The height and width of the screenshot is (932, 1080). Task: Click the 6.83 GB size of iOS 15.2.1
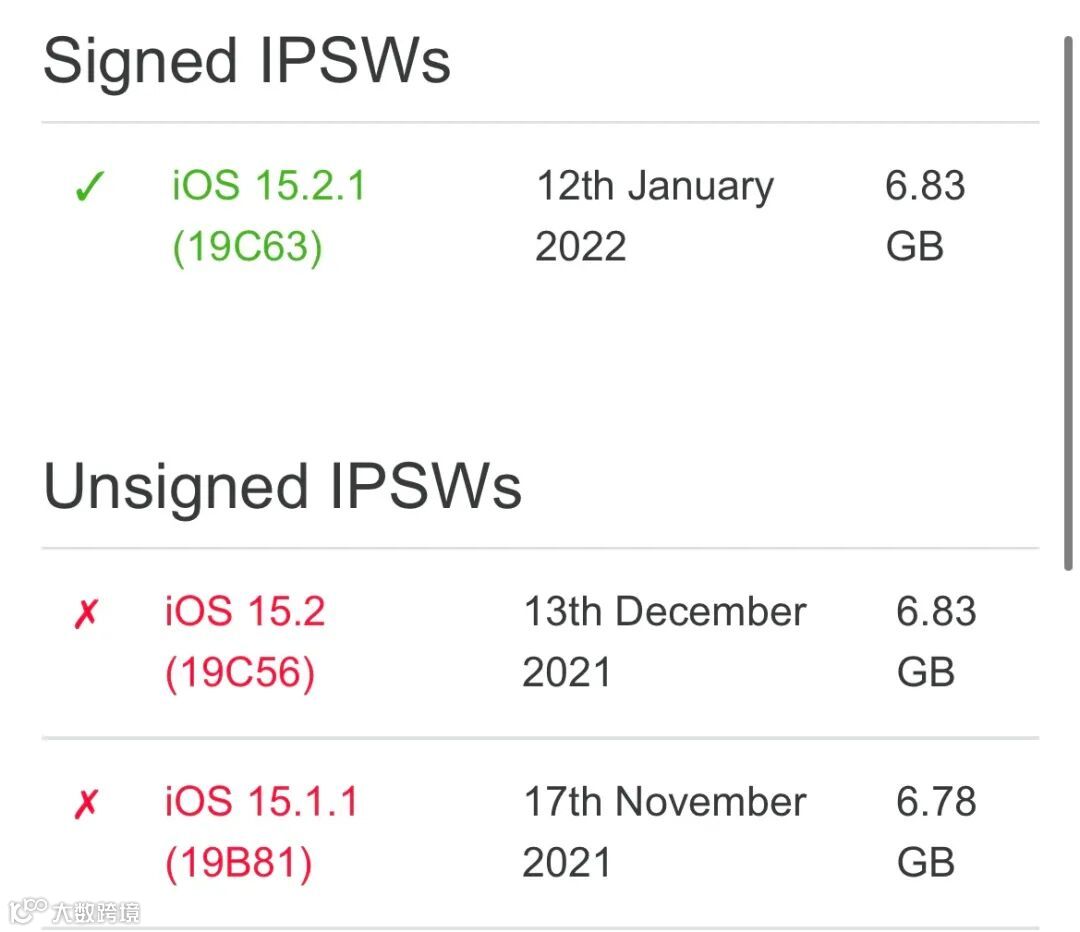pos(925,216)
